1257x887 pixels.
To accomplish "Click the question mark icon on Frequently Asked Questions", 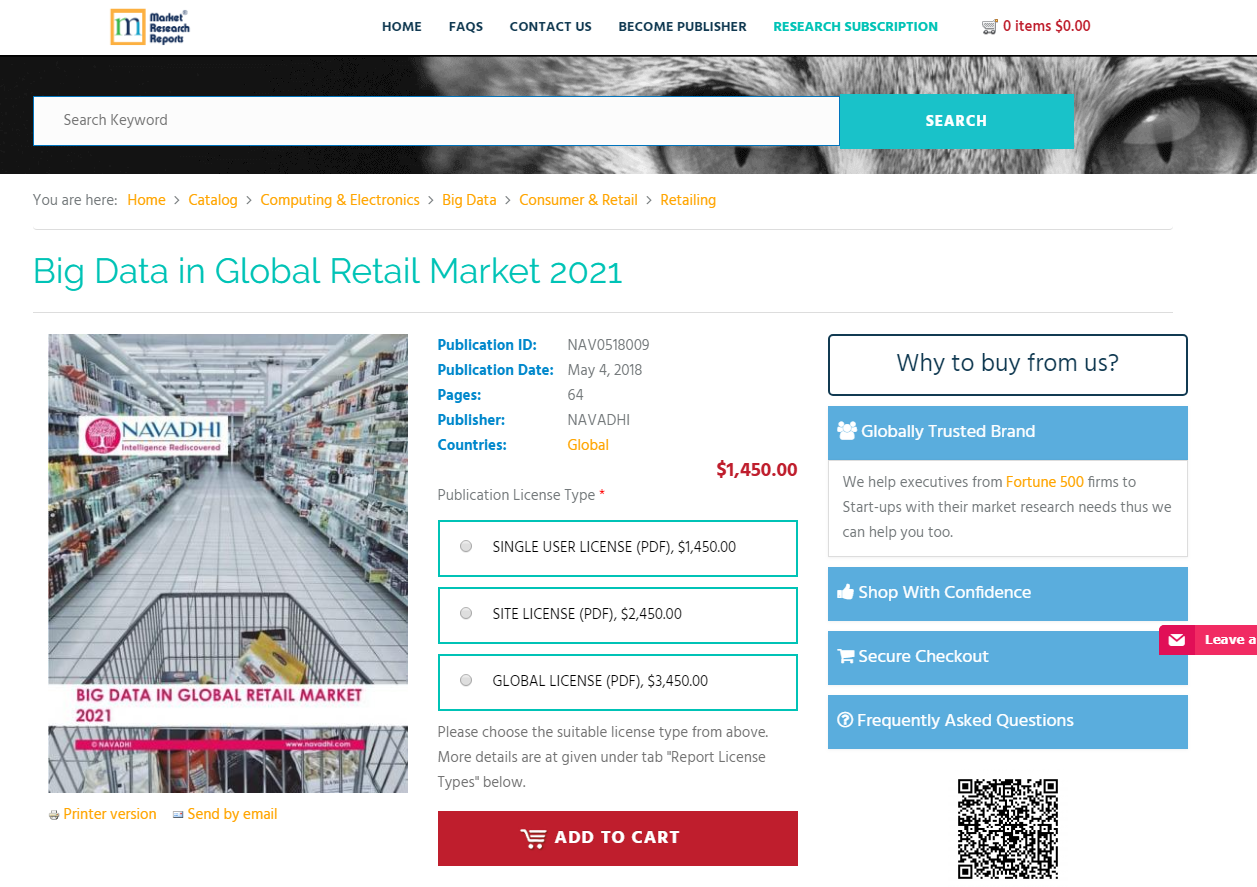I will 845,720.
